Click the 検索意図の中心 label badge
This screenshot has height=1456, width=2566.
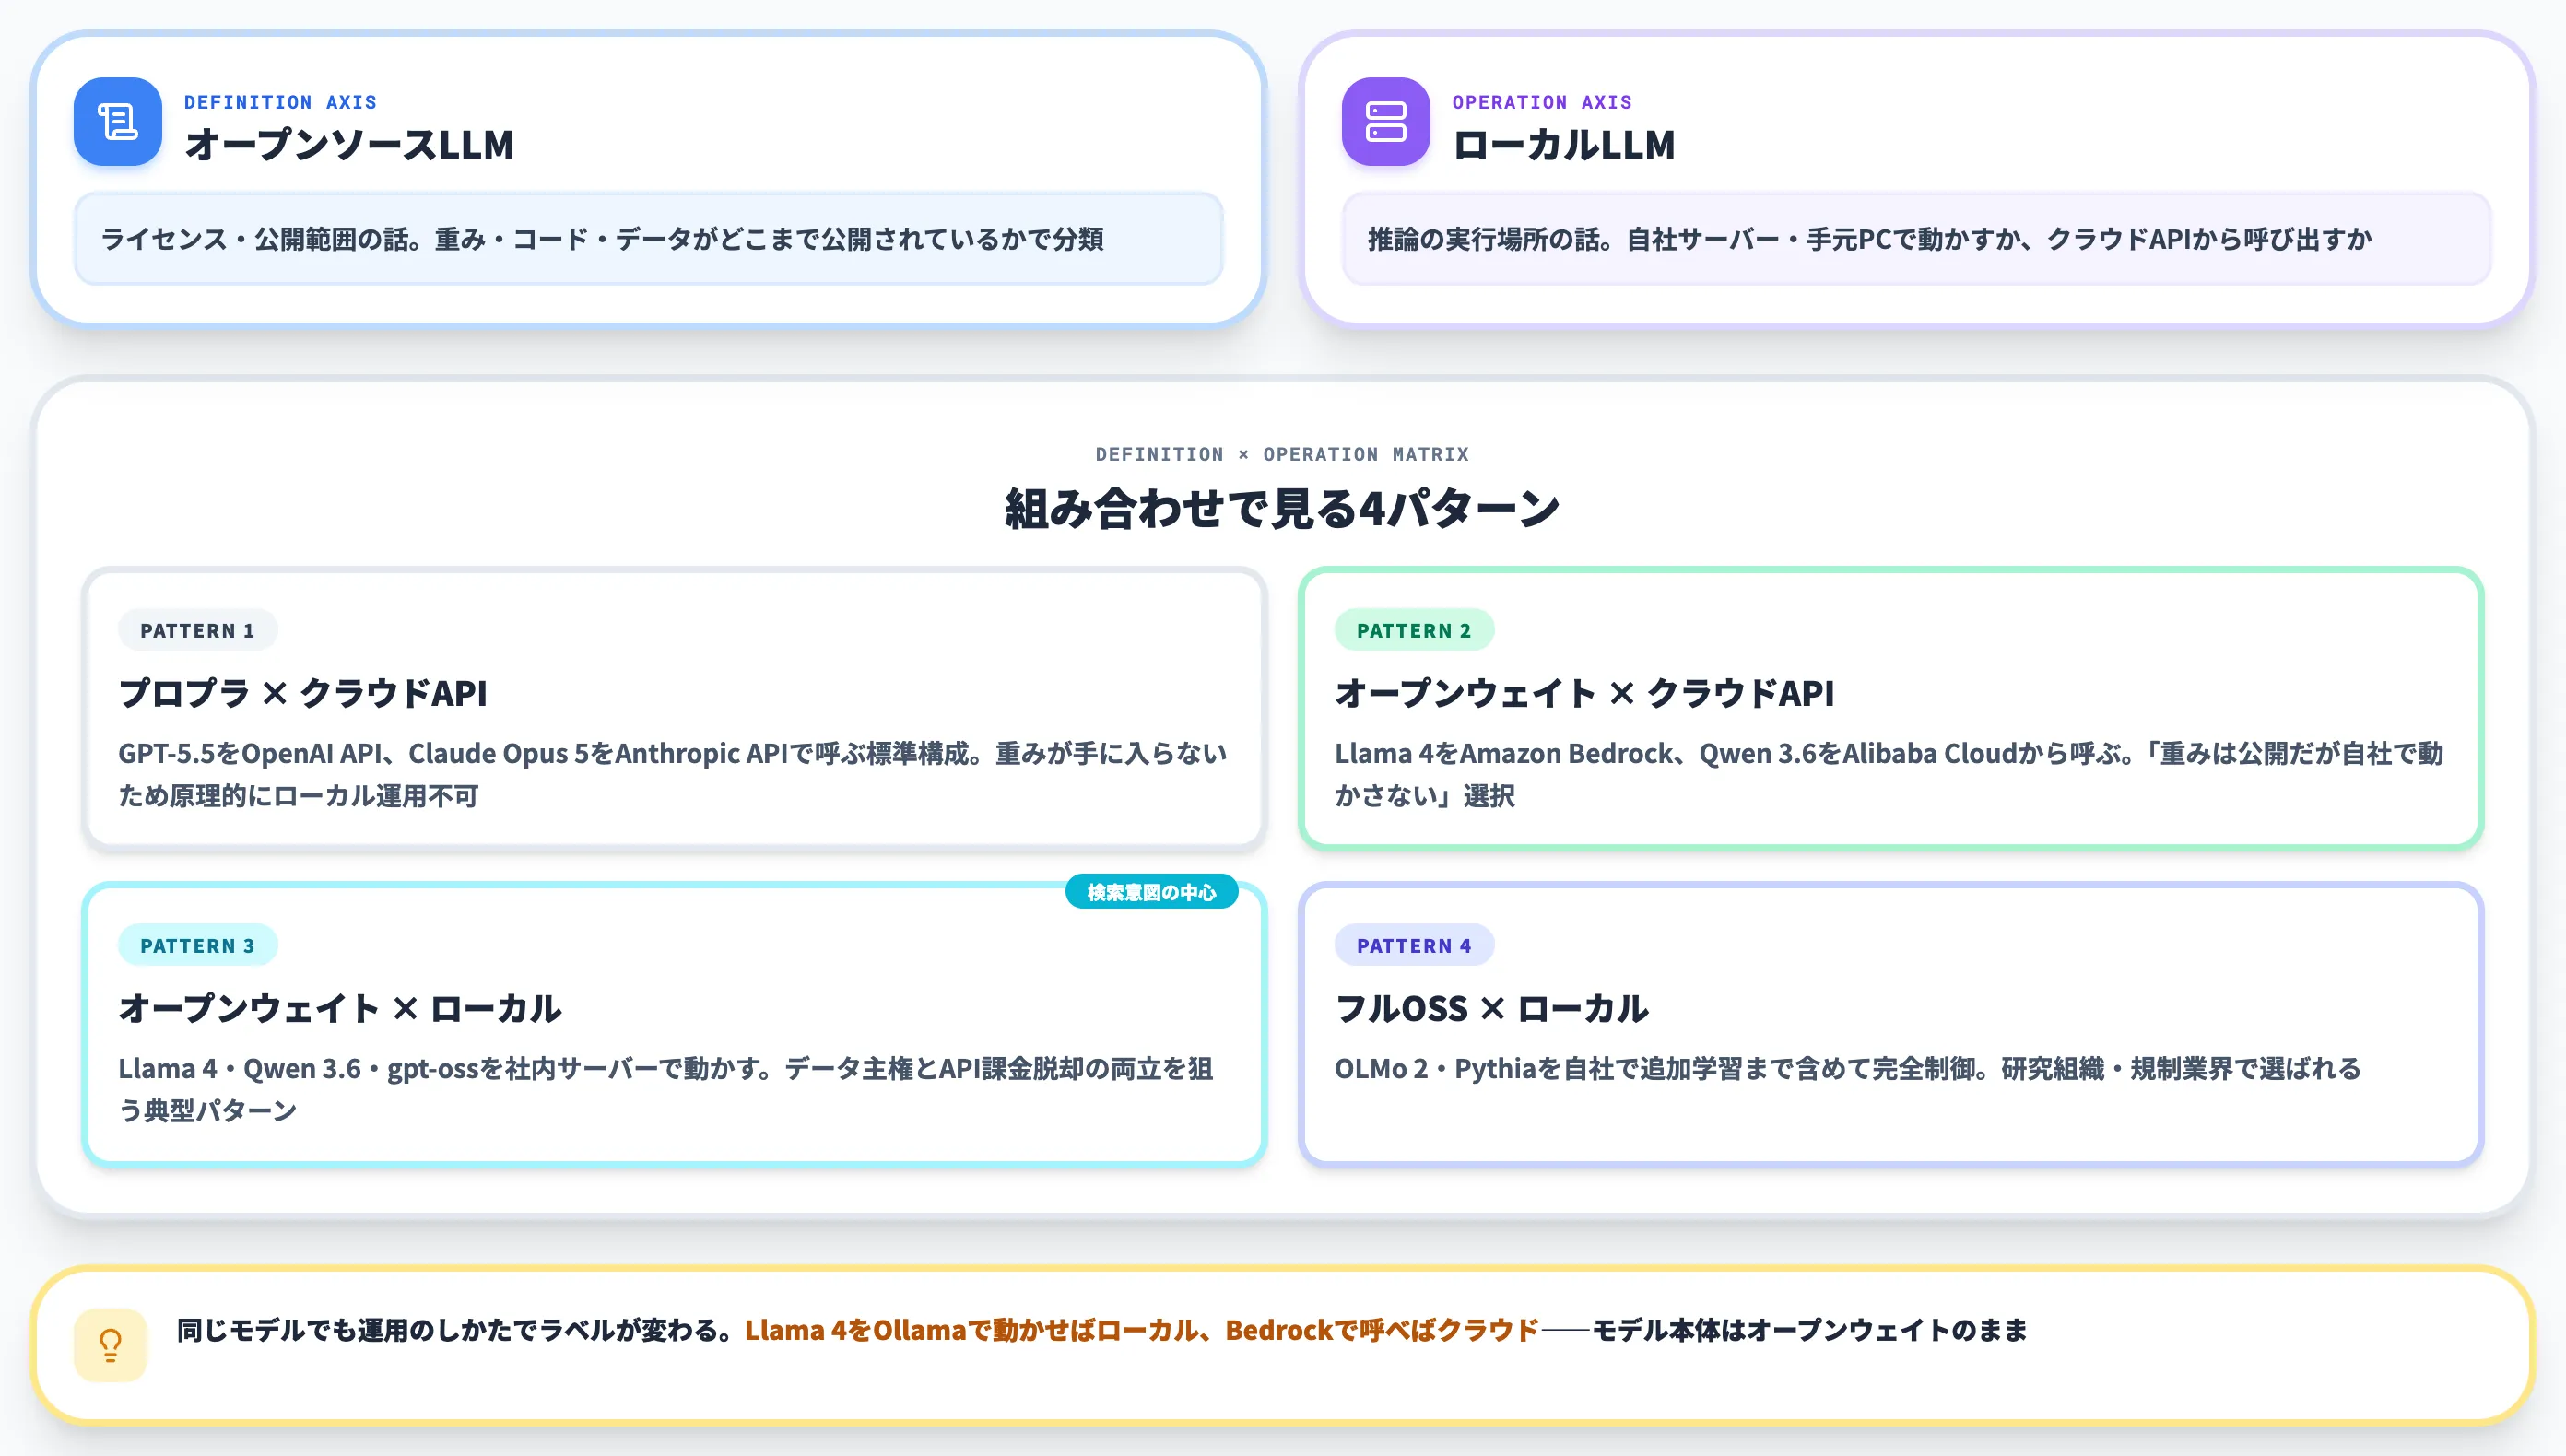tap(1152, 892)
